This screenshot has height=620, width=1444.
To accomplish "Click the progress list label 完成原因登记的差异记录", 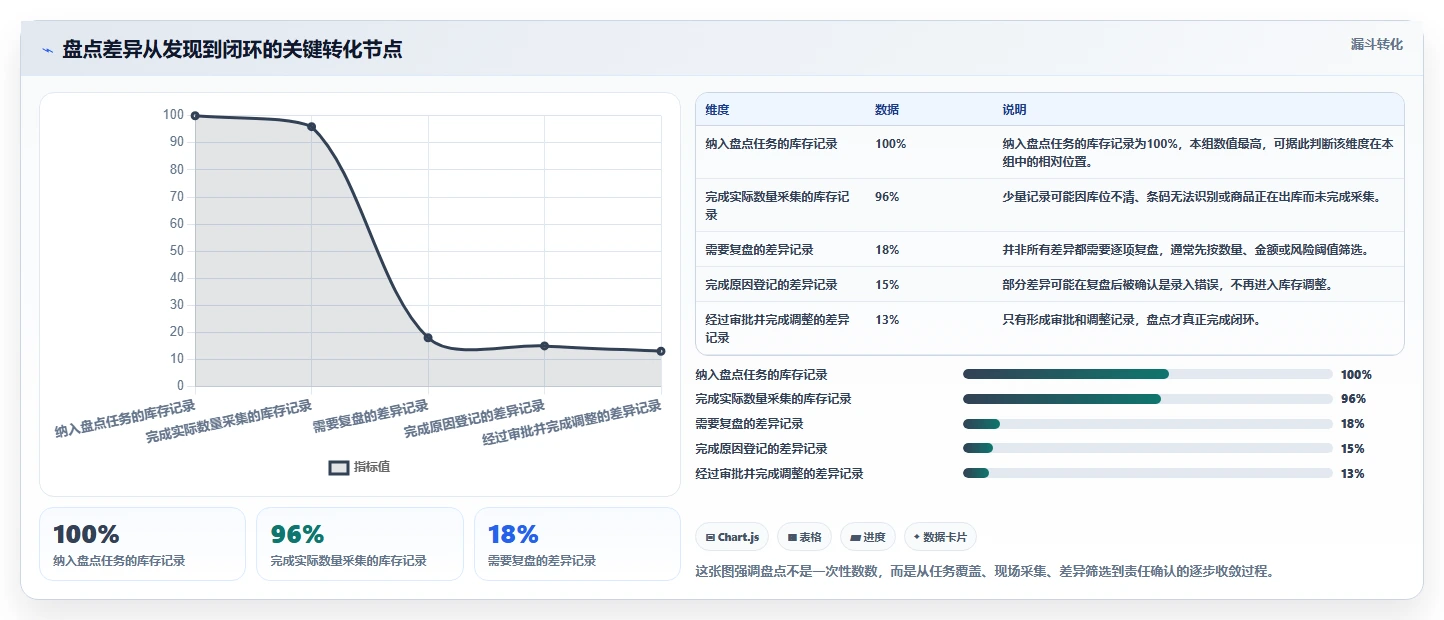I will [x=761, y=449].
